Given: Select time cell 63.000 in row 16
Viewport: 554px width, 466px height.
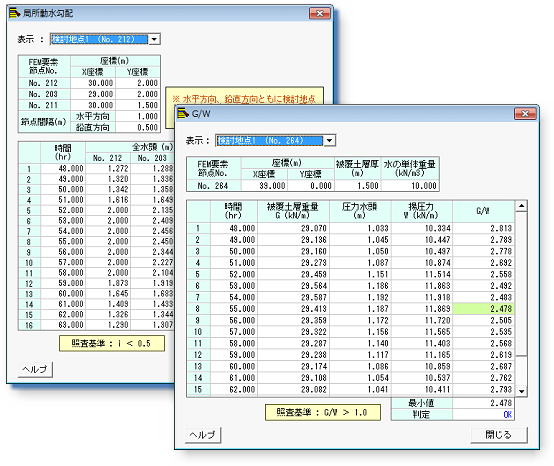Looking at the screenshot, I should pos(63,325).
